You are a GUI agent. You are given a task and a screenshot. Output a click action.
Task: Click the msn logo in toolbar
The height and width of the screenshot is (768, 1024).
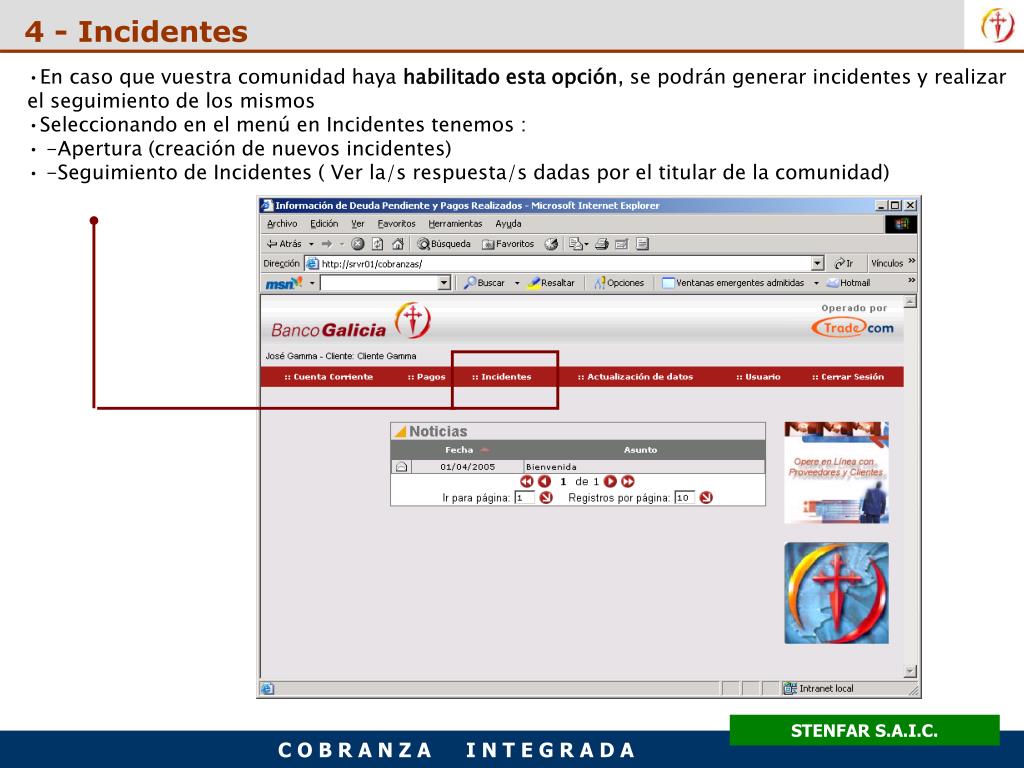(283, 283)
